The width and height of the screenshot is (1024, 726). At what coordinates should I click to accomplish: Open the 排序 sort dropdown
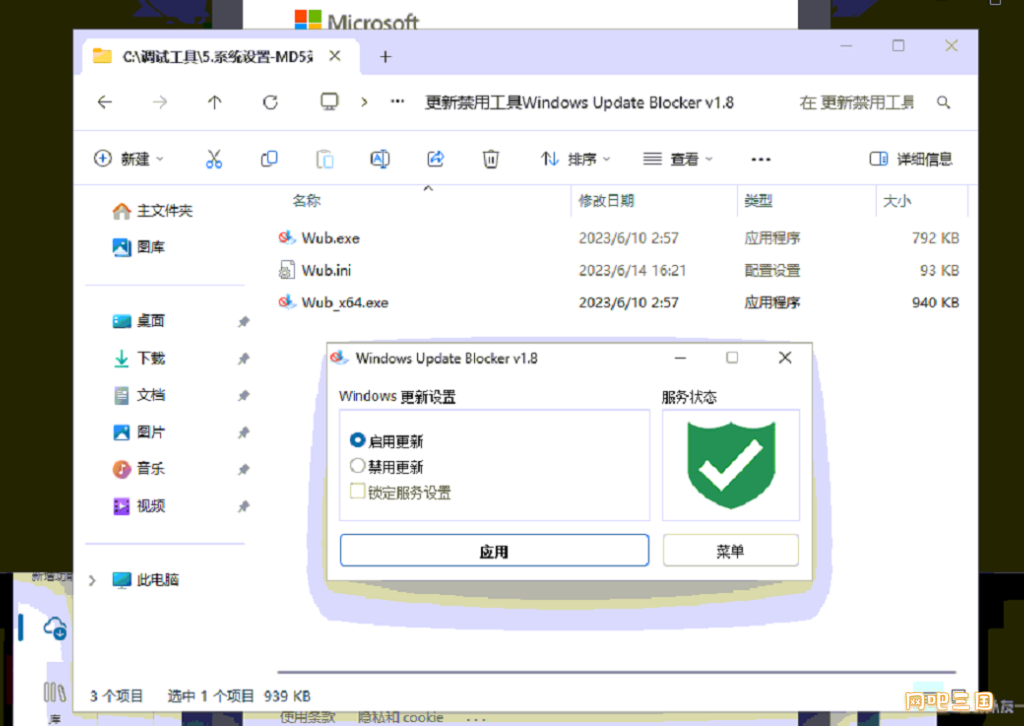click(575, 159)
